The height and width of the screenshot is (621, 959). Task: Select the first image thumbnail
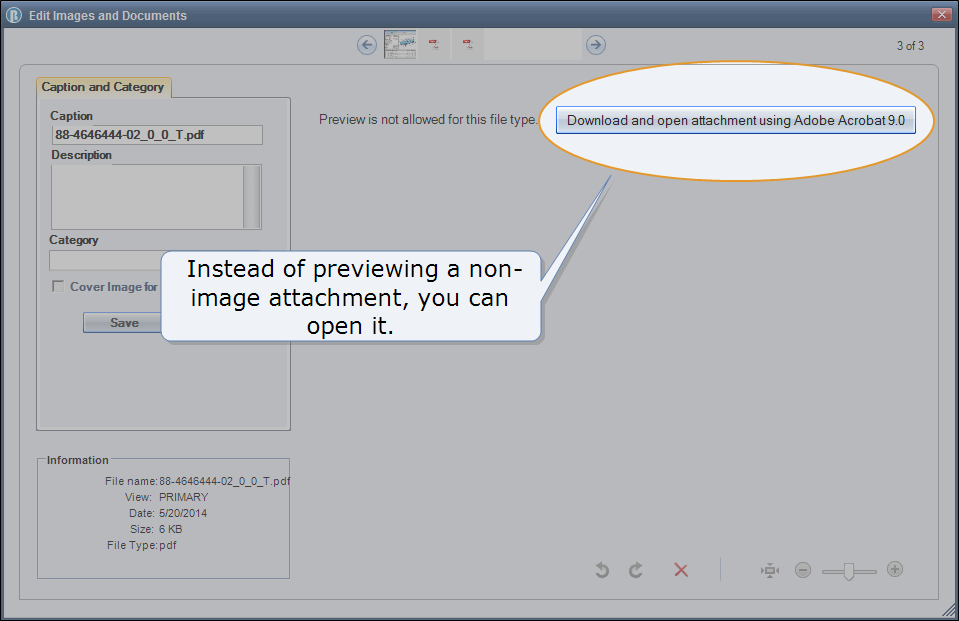[400, 44]
